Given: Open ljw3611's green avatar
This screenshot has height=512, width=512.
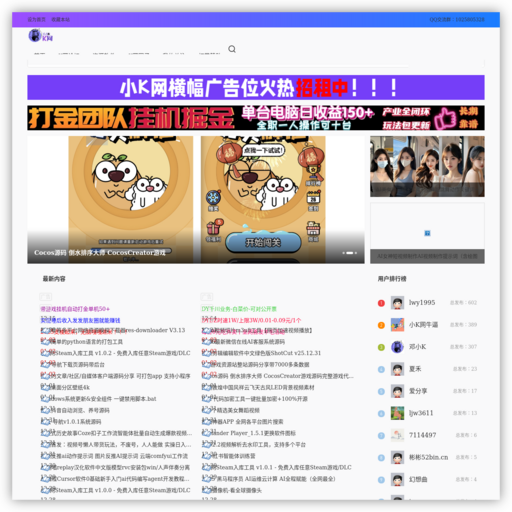Looking at the screenshot, I should [x=397, y=413].
